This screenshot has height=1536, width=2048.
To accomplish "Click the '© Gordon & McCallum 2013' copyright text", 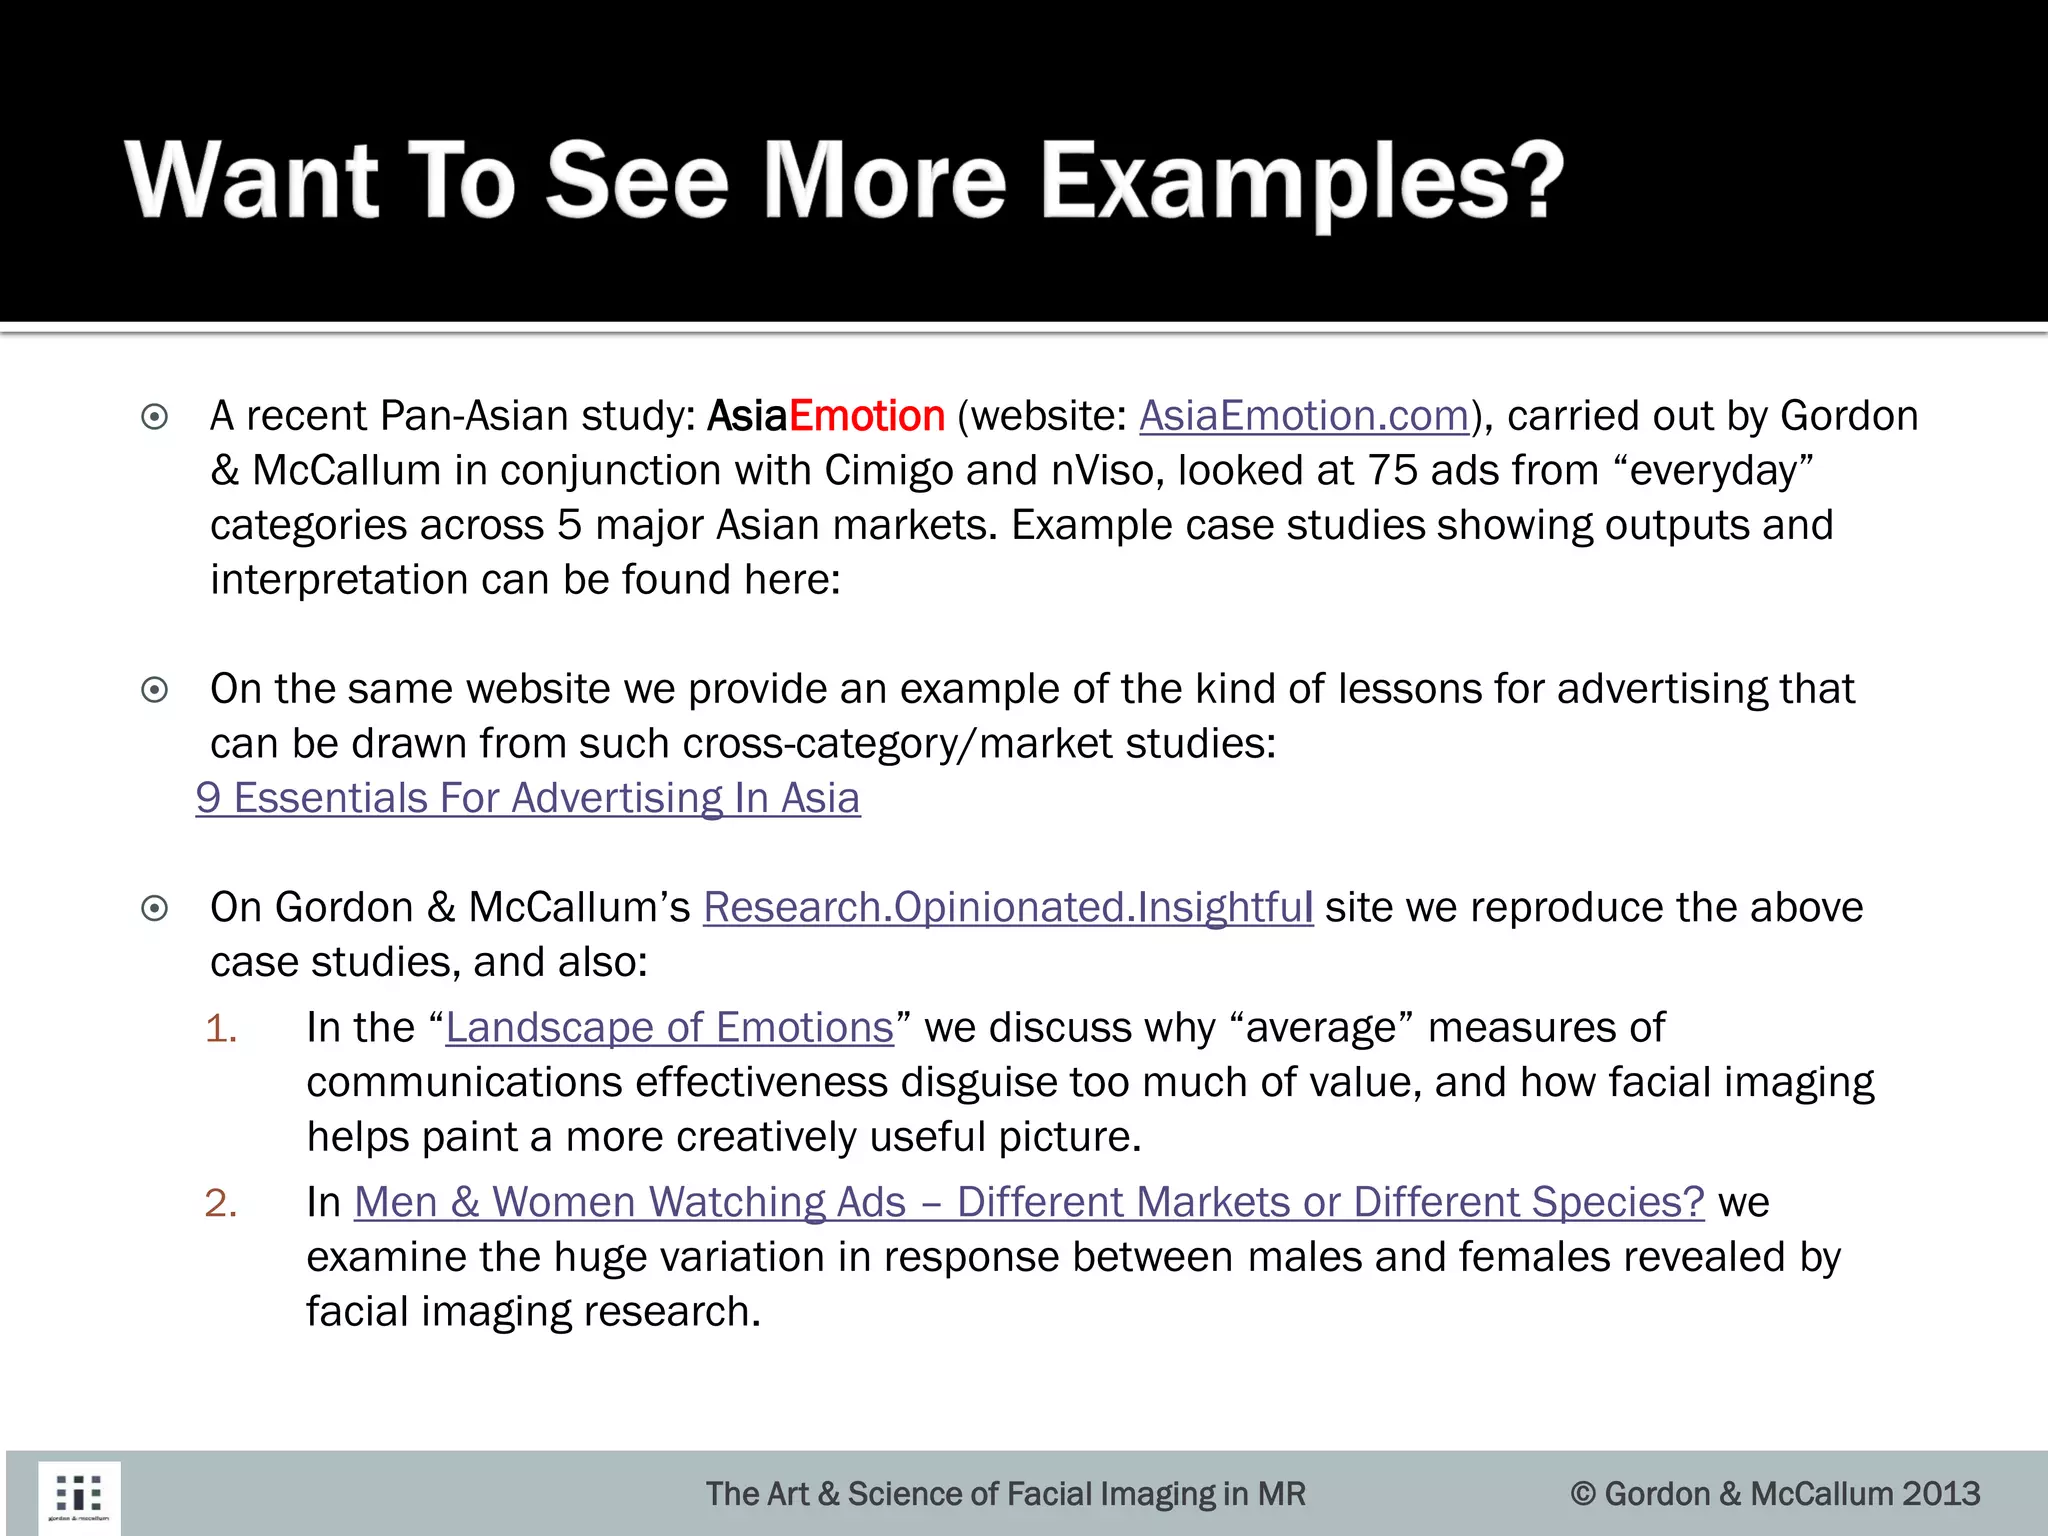I will point(1775,1494).
